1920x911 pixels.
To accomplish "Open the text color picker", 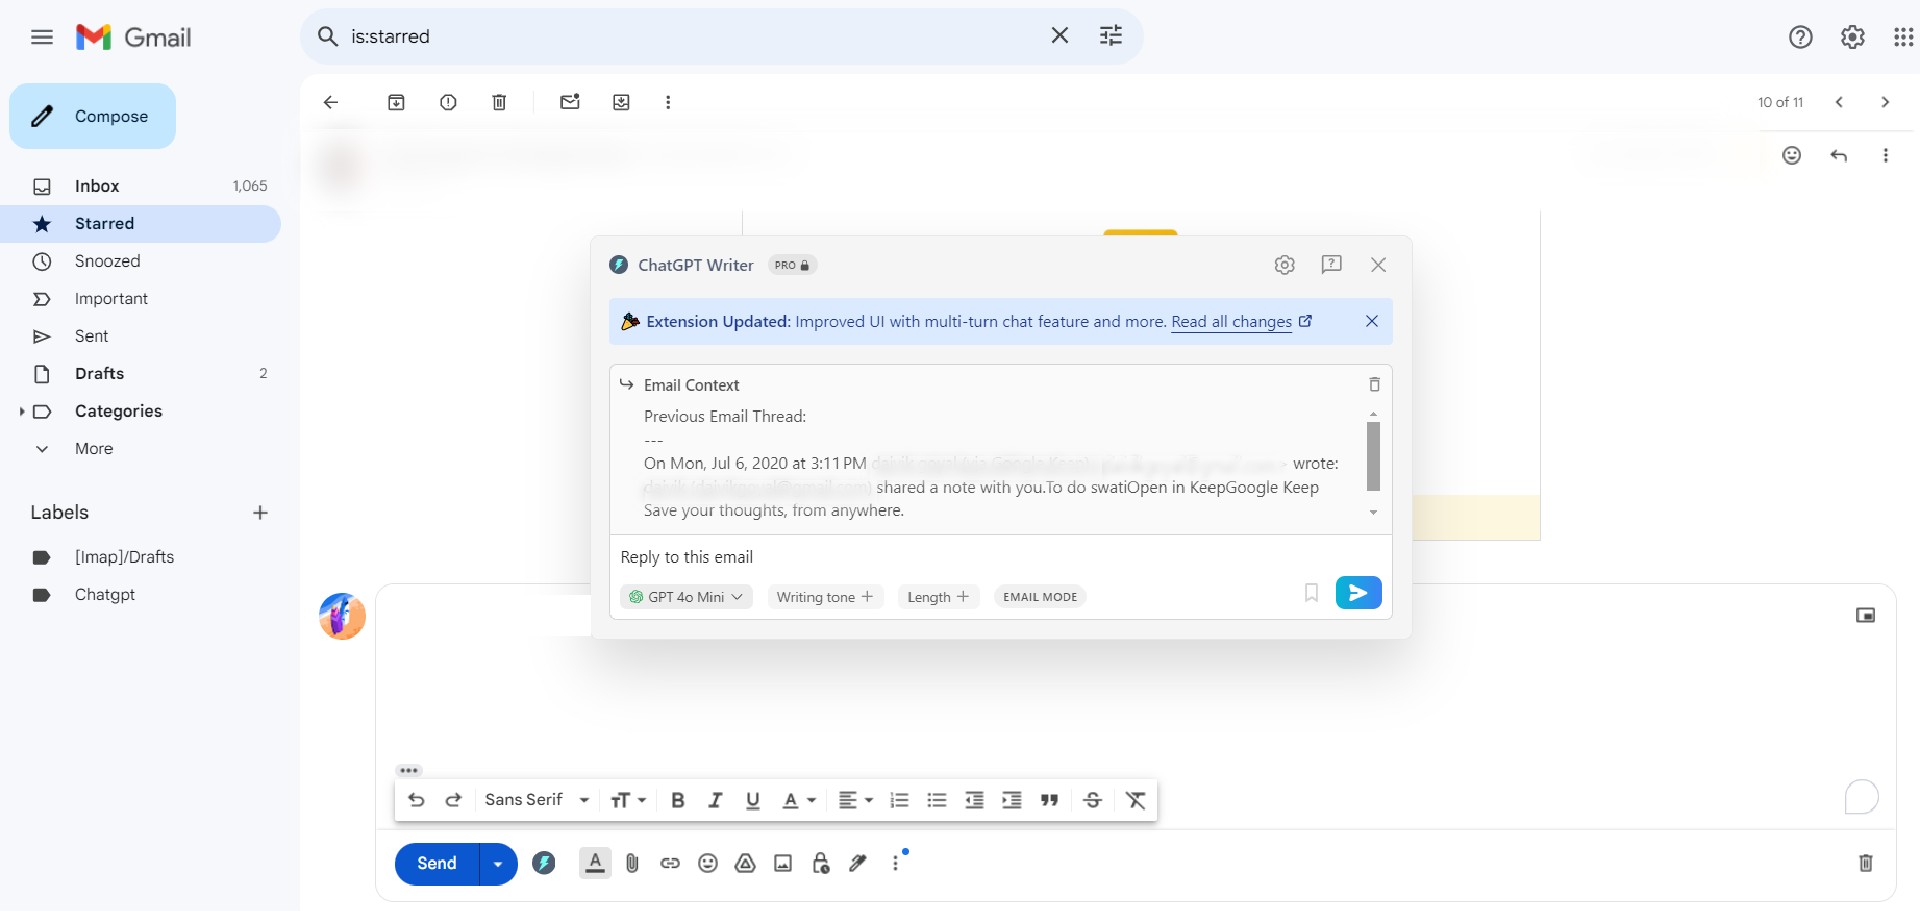I will tap(798, 800).
